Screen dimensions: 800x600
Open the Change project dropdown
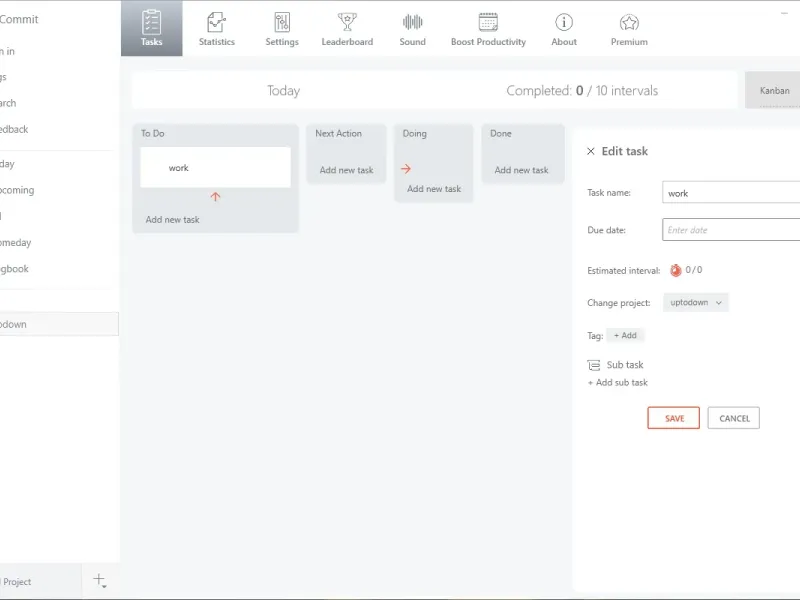[695, 303]
